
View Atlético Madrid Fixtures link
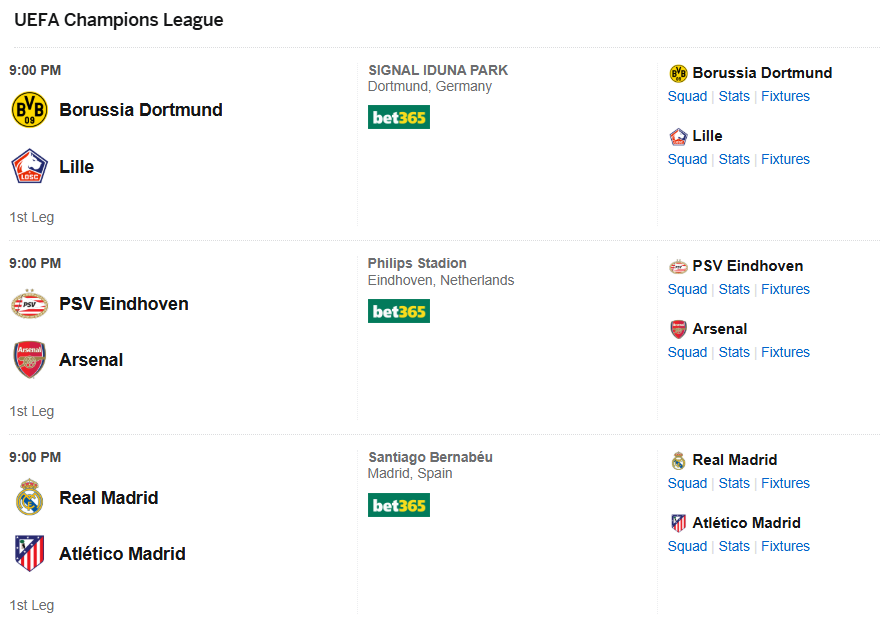coord(785,546)
